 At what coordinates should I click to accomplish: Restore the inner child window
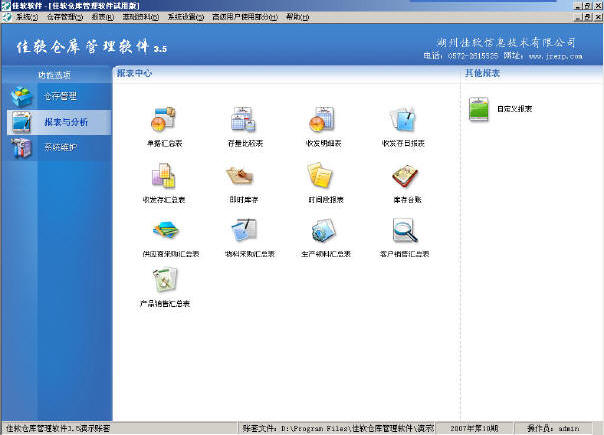[588, 17]
